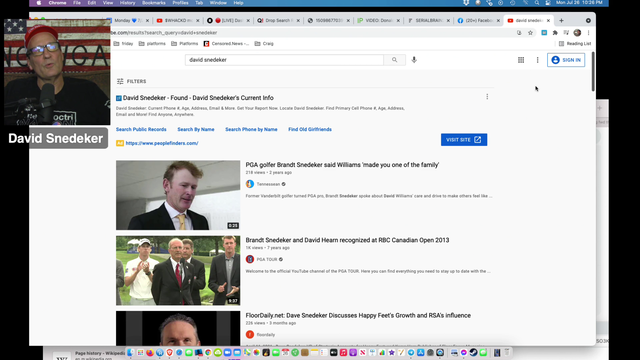Click Find Old Girlfriends link

coord(310,129)
